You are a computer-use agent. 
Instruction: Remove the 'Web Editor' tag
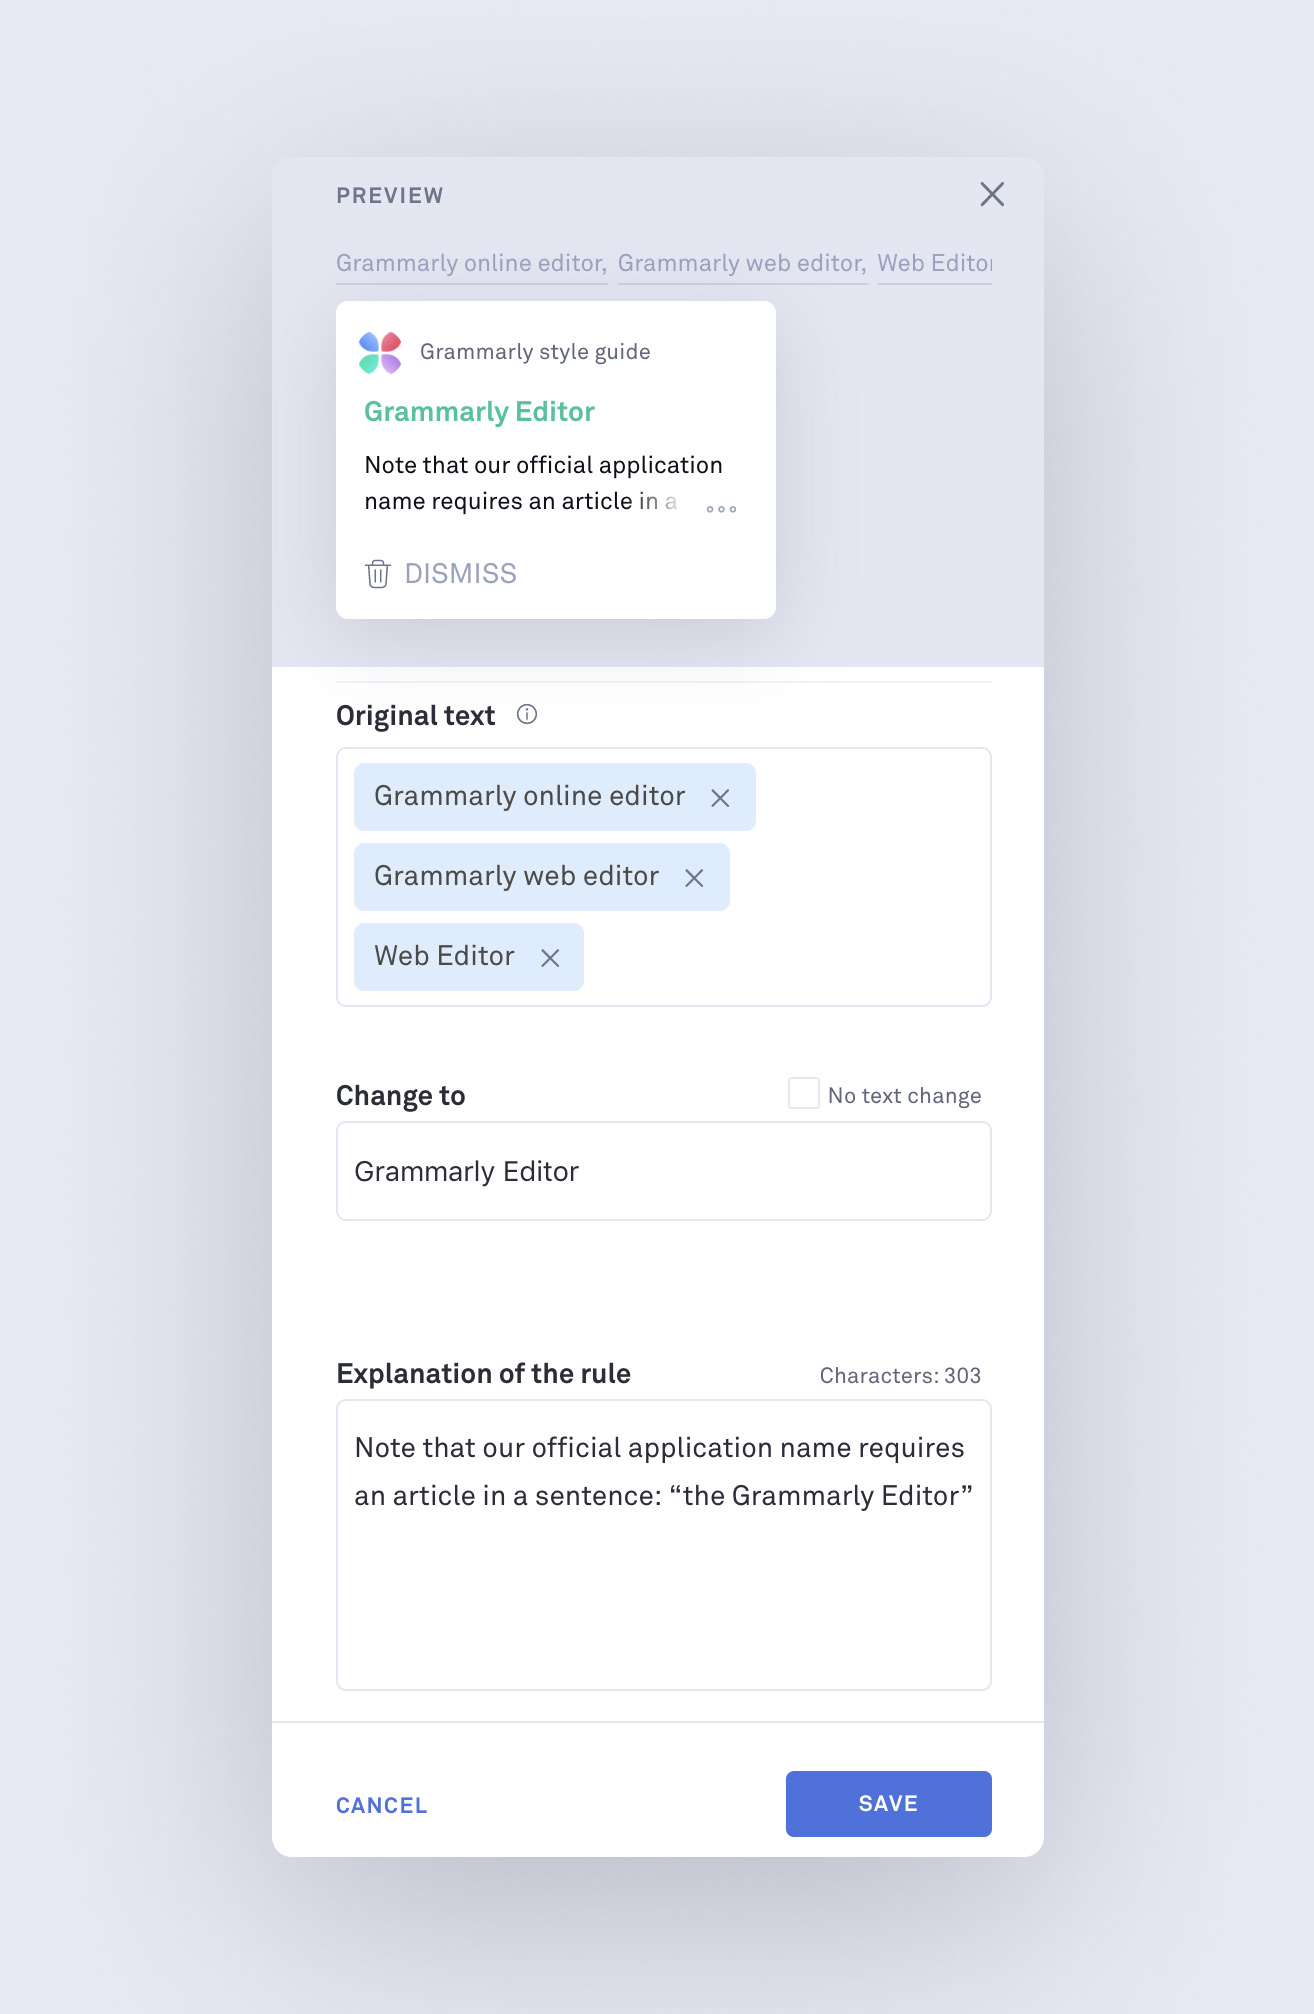tap(550, 958)
